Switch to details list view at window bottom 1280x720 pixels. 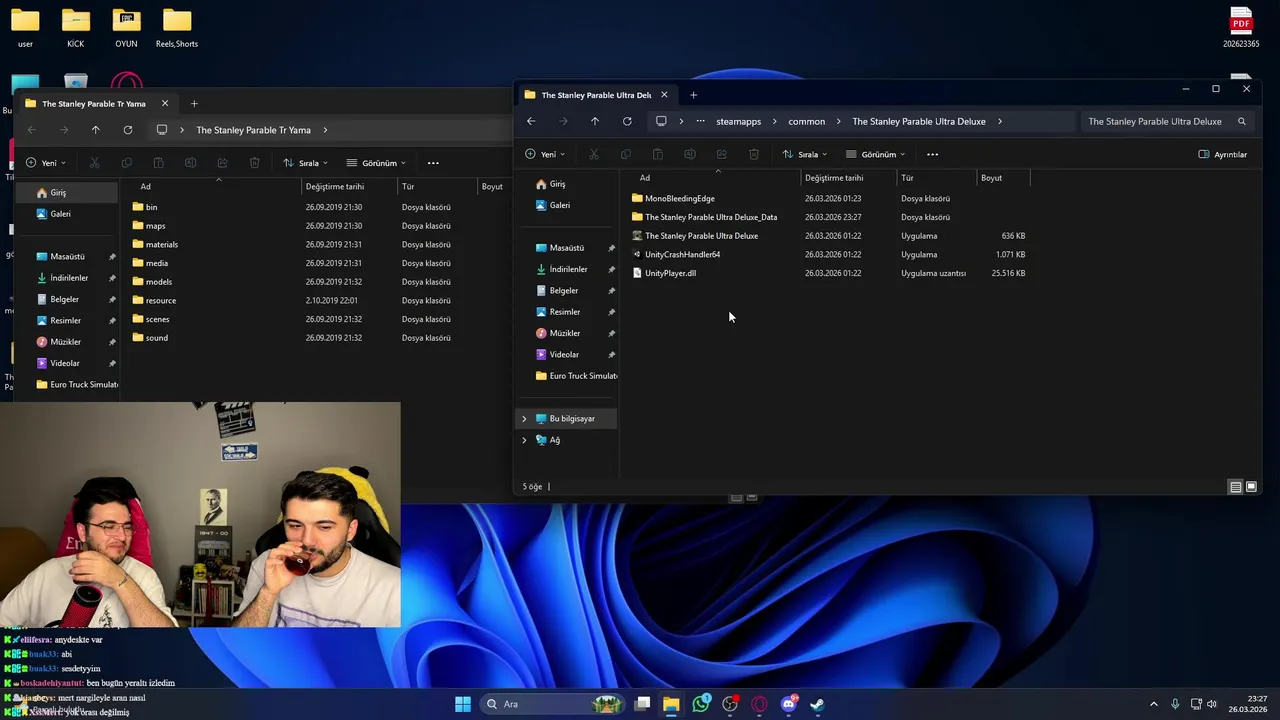pyautogui.click(x=1235, y=487)
